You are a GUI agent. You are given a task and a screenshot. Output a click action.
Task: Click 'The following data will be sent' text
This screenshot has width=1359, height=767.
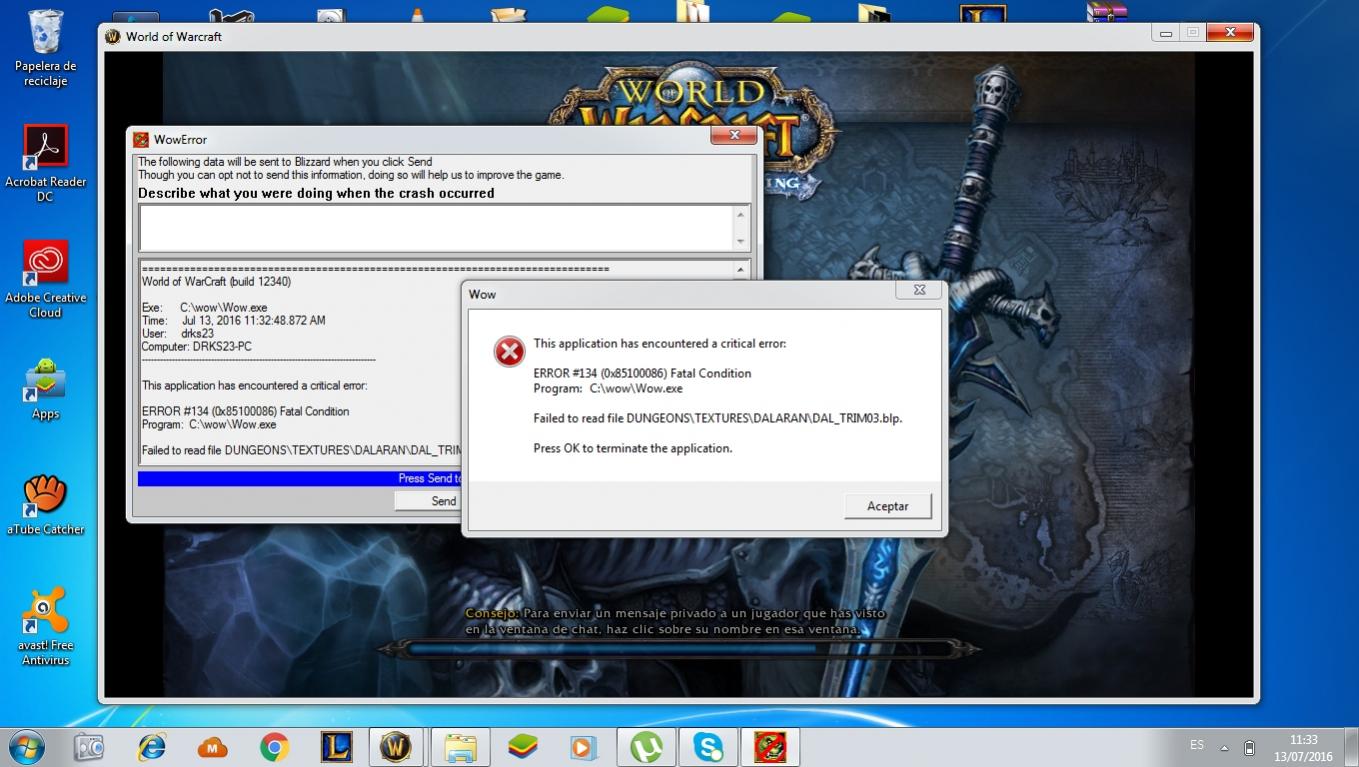click(x=285, y=162)
